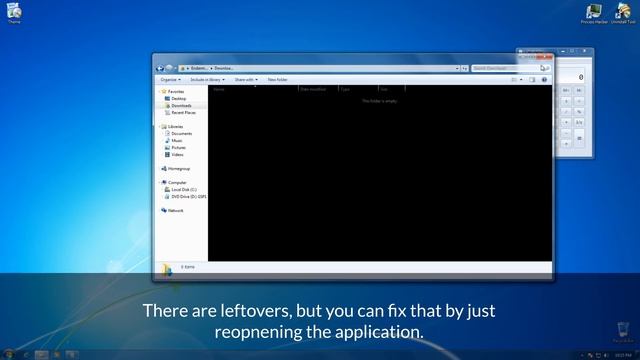Click the music note icon beside Music
Image resolution: width=640 pixels, height=360 pixels.
pos(167,140)
